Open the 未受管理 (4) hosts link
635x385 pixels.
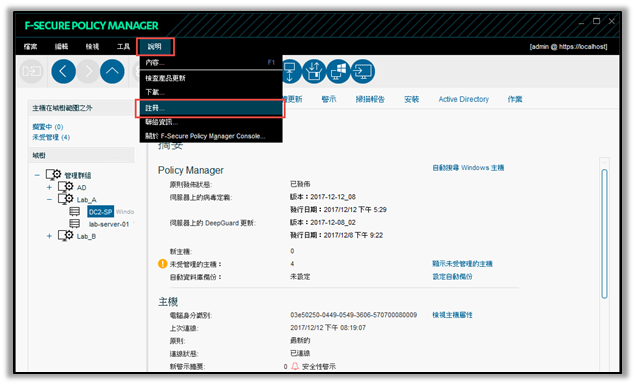[51, 138]
